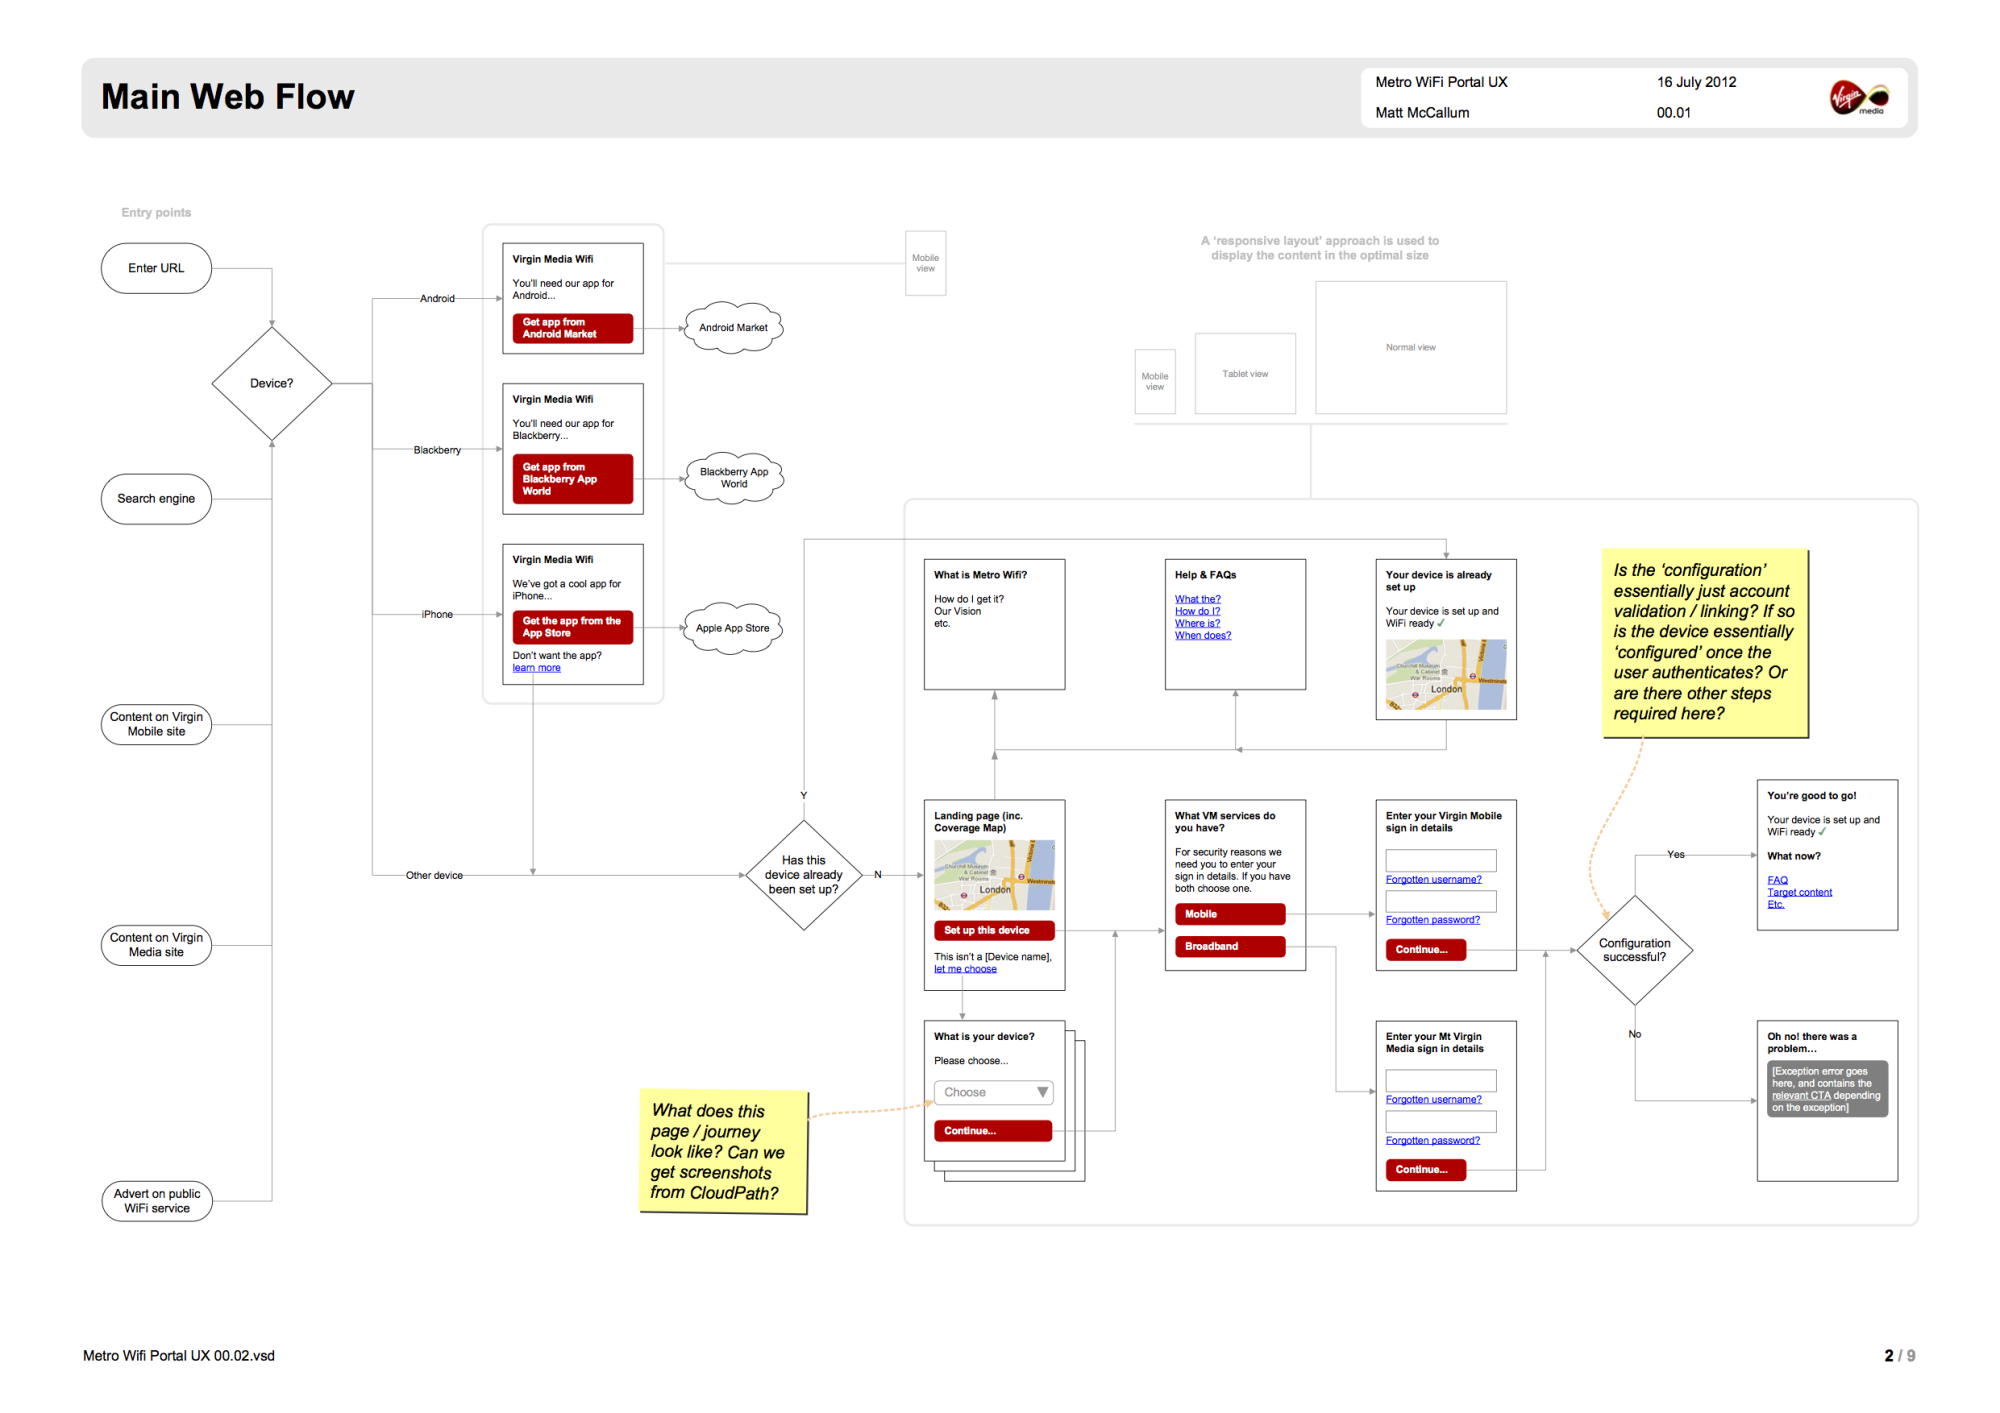2000x1413 pixels.
Task: Select the 'Search engine' entry point
Action: point(156,499)
